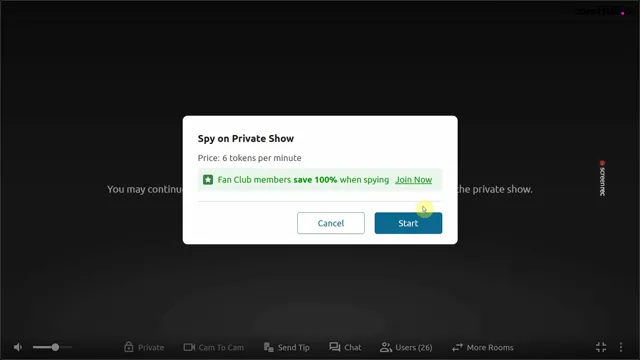Open the three-dot more options menu
This screenshot has height=360, width=640.
point(621,347)
